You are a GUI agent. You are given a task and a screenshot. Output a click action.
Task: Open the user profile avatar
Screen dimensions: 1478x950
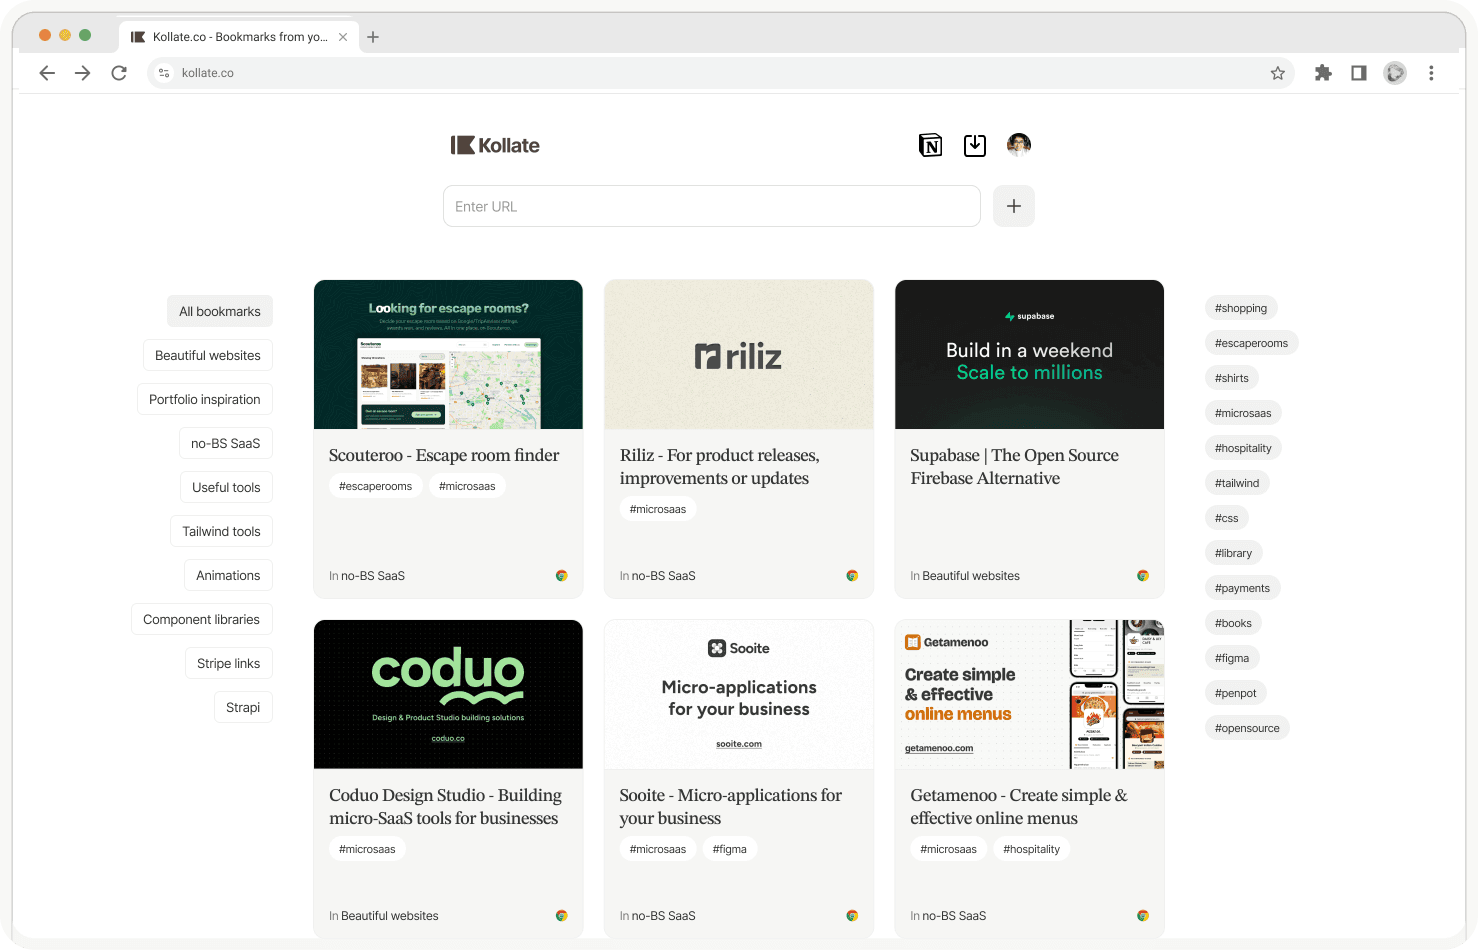[1019, 145]
